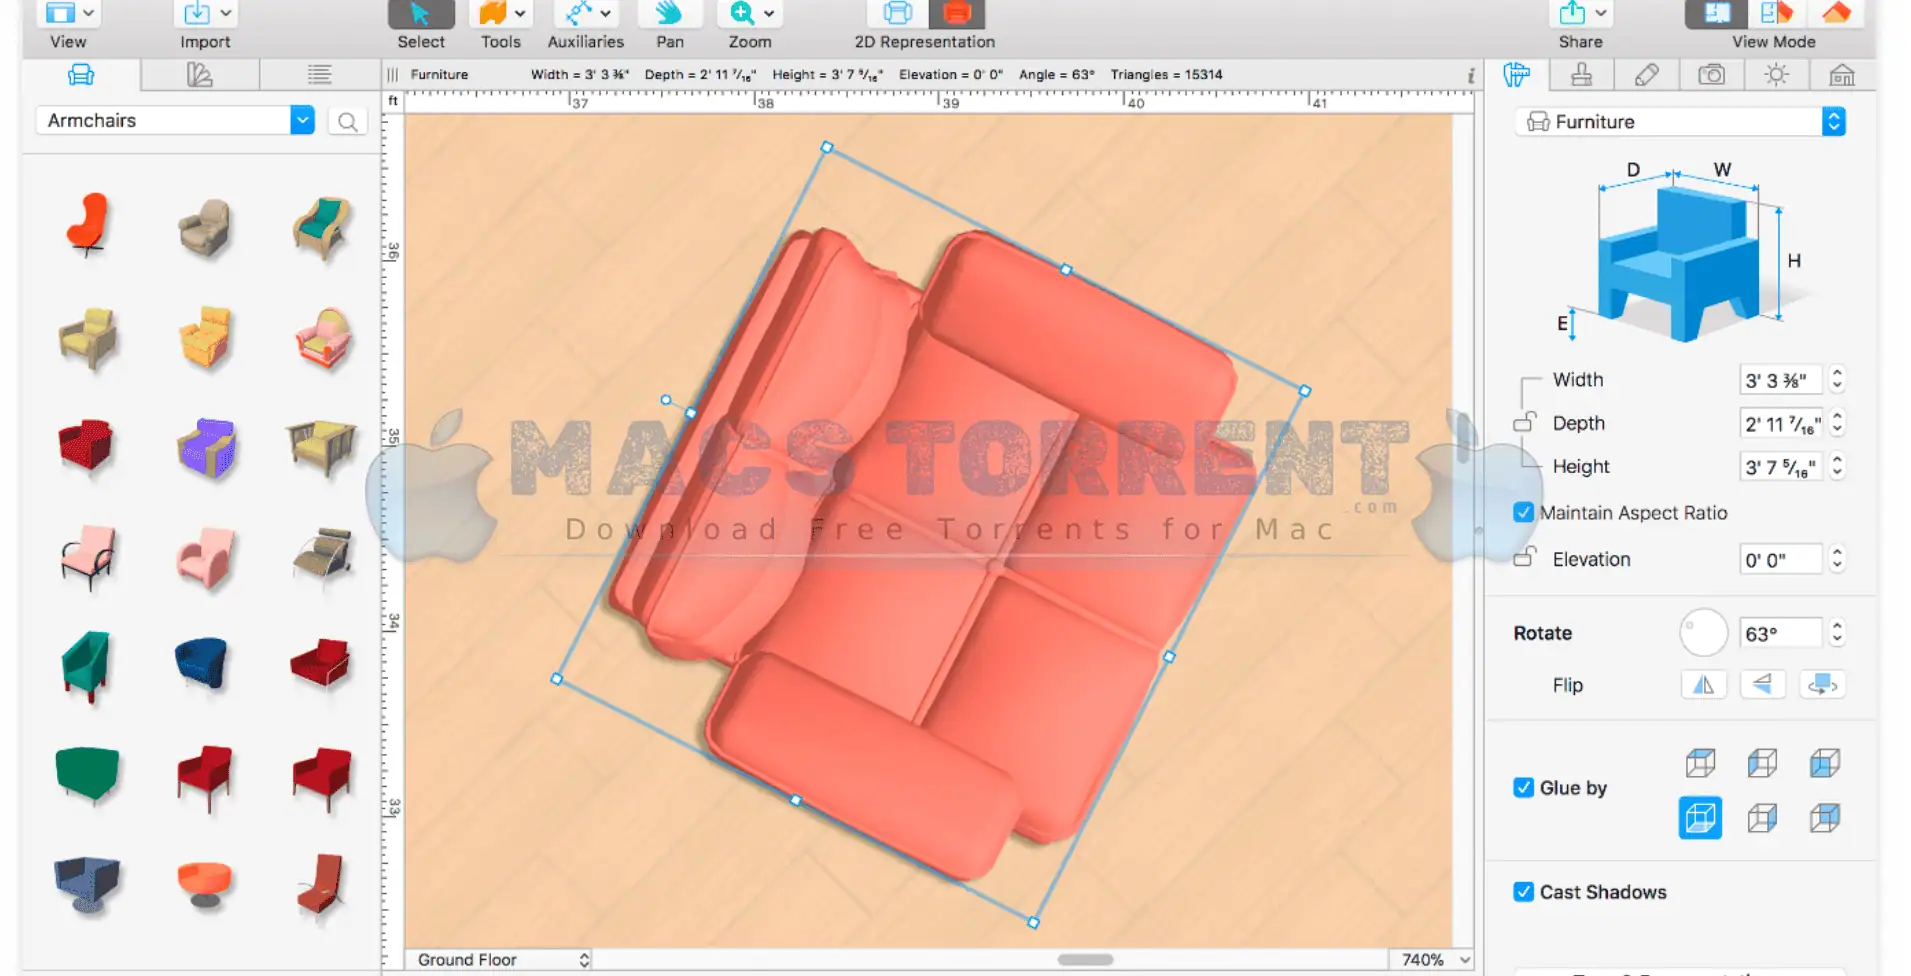Screen dimensions: 1911x976
Task: Click the flip horizontally icon
Action: (1704, 685)
